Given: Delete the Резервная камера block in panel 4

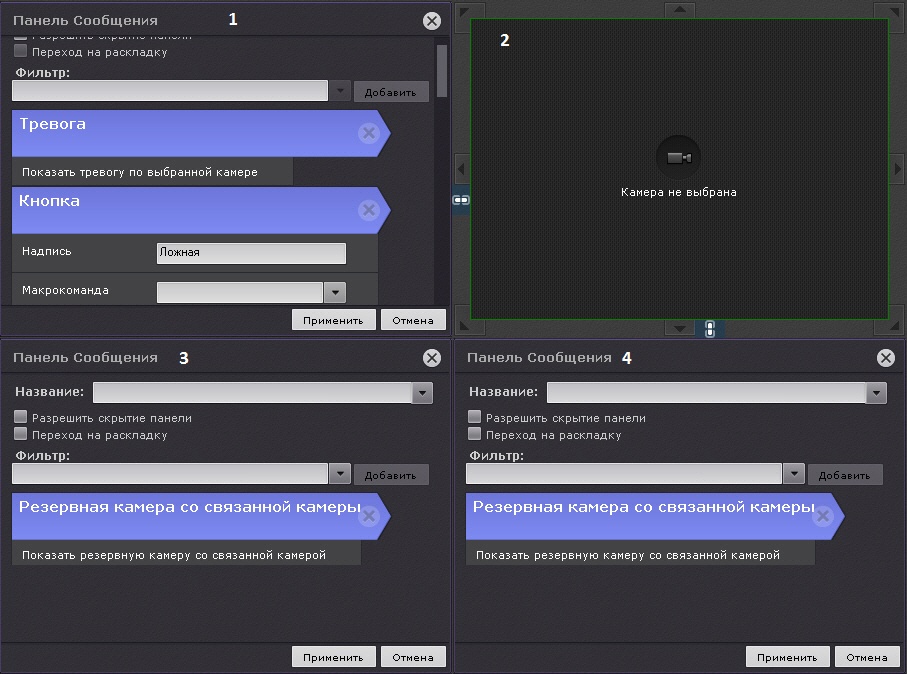Looking at the screenshot, I should 822,516.
